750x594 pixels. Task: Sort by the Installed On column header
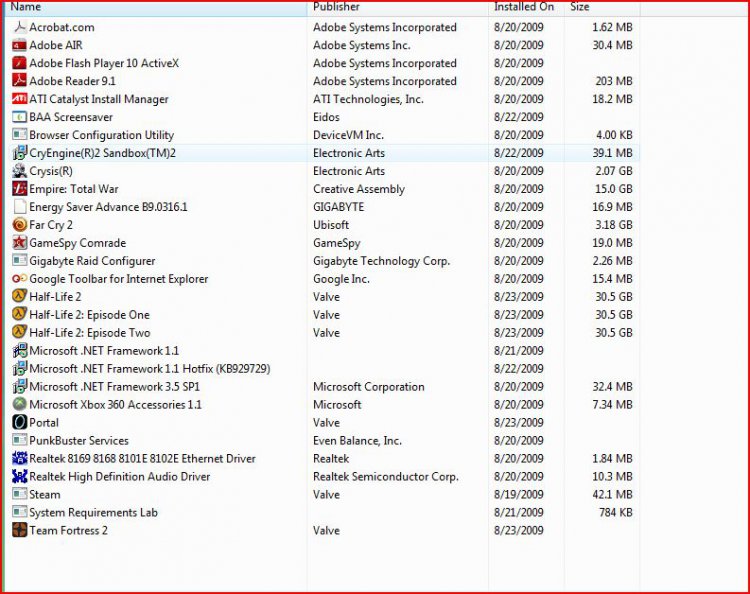click(526, 7)
